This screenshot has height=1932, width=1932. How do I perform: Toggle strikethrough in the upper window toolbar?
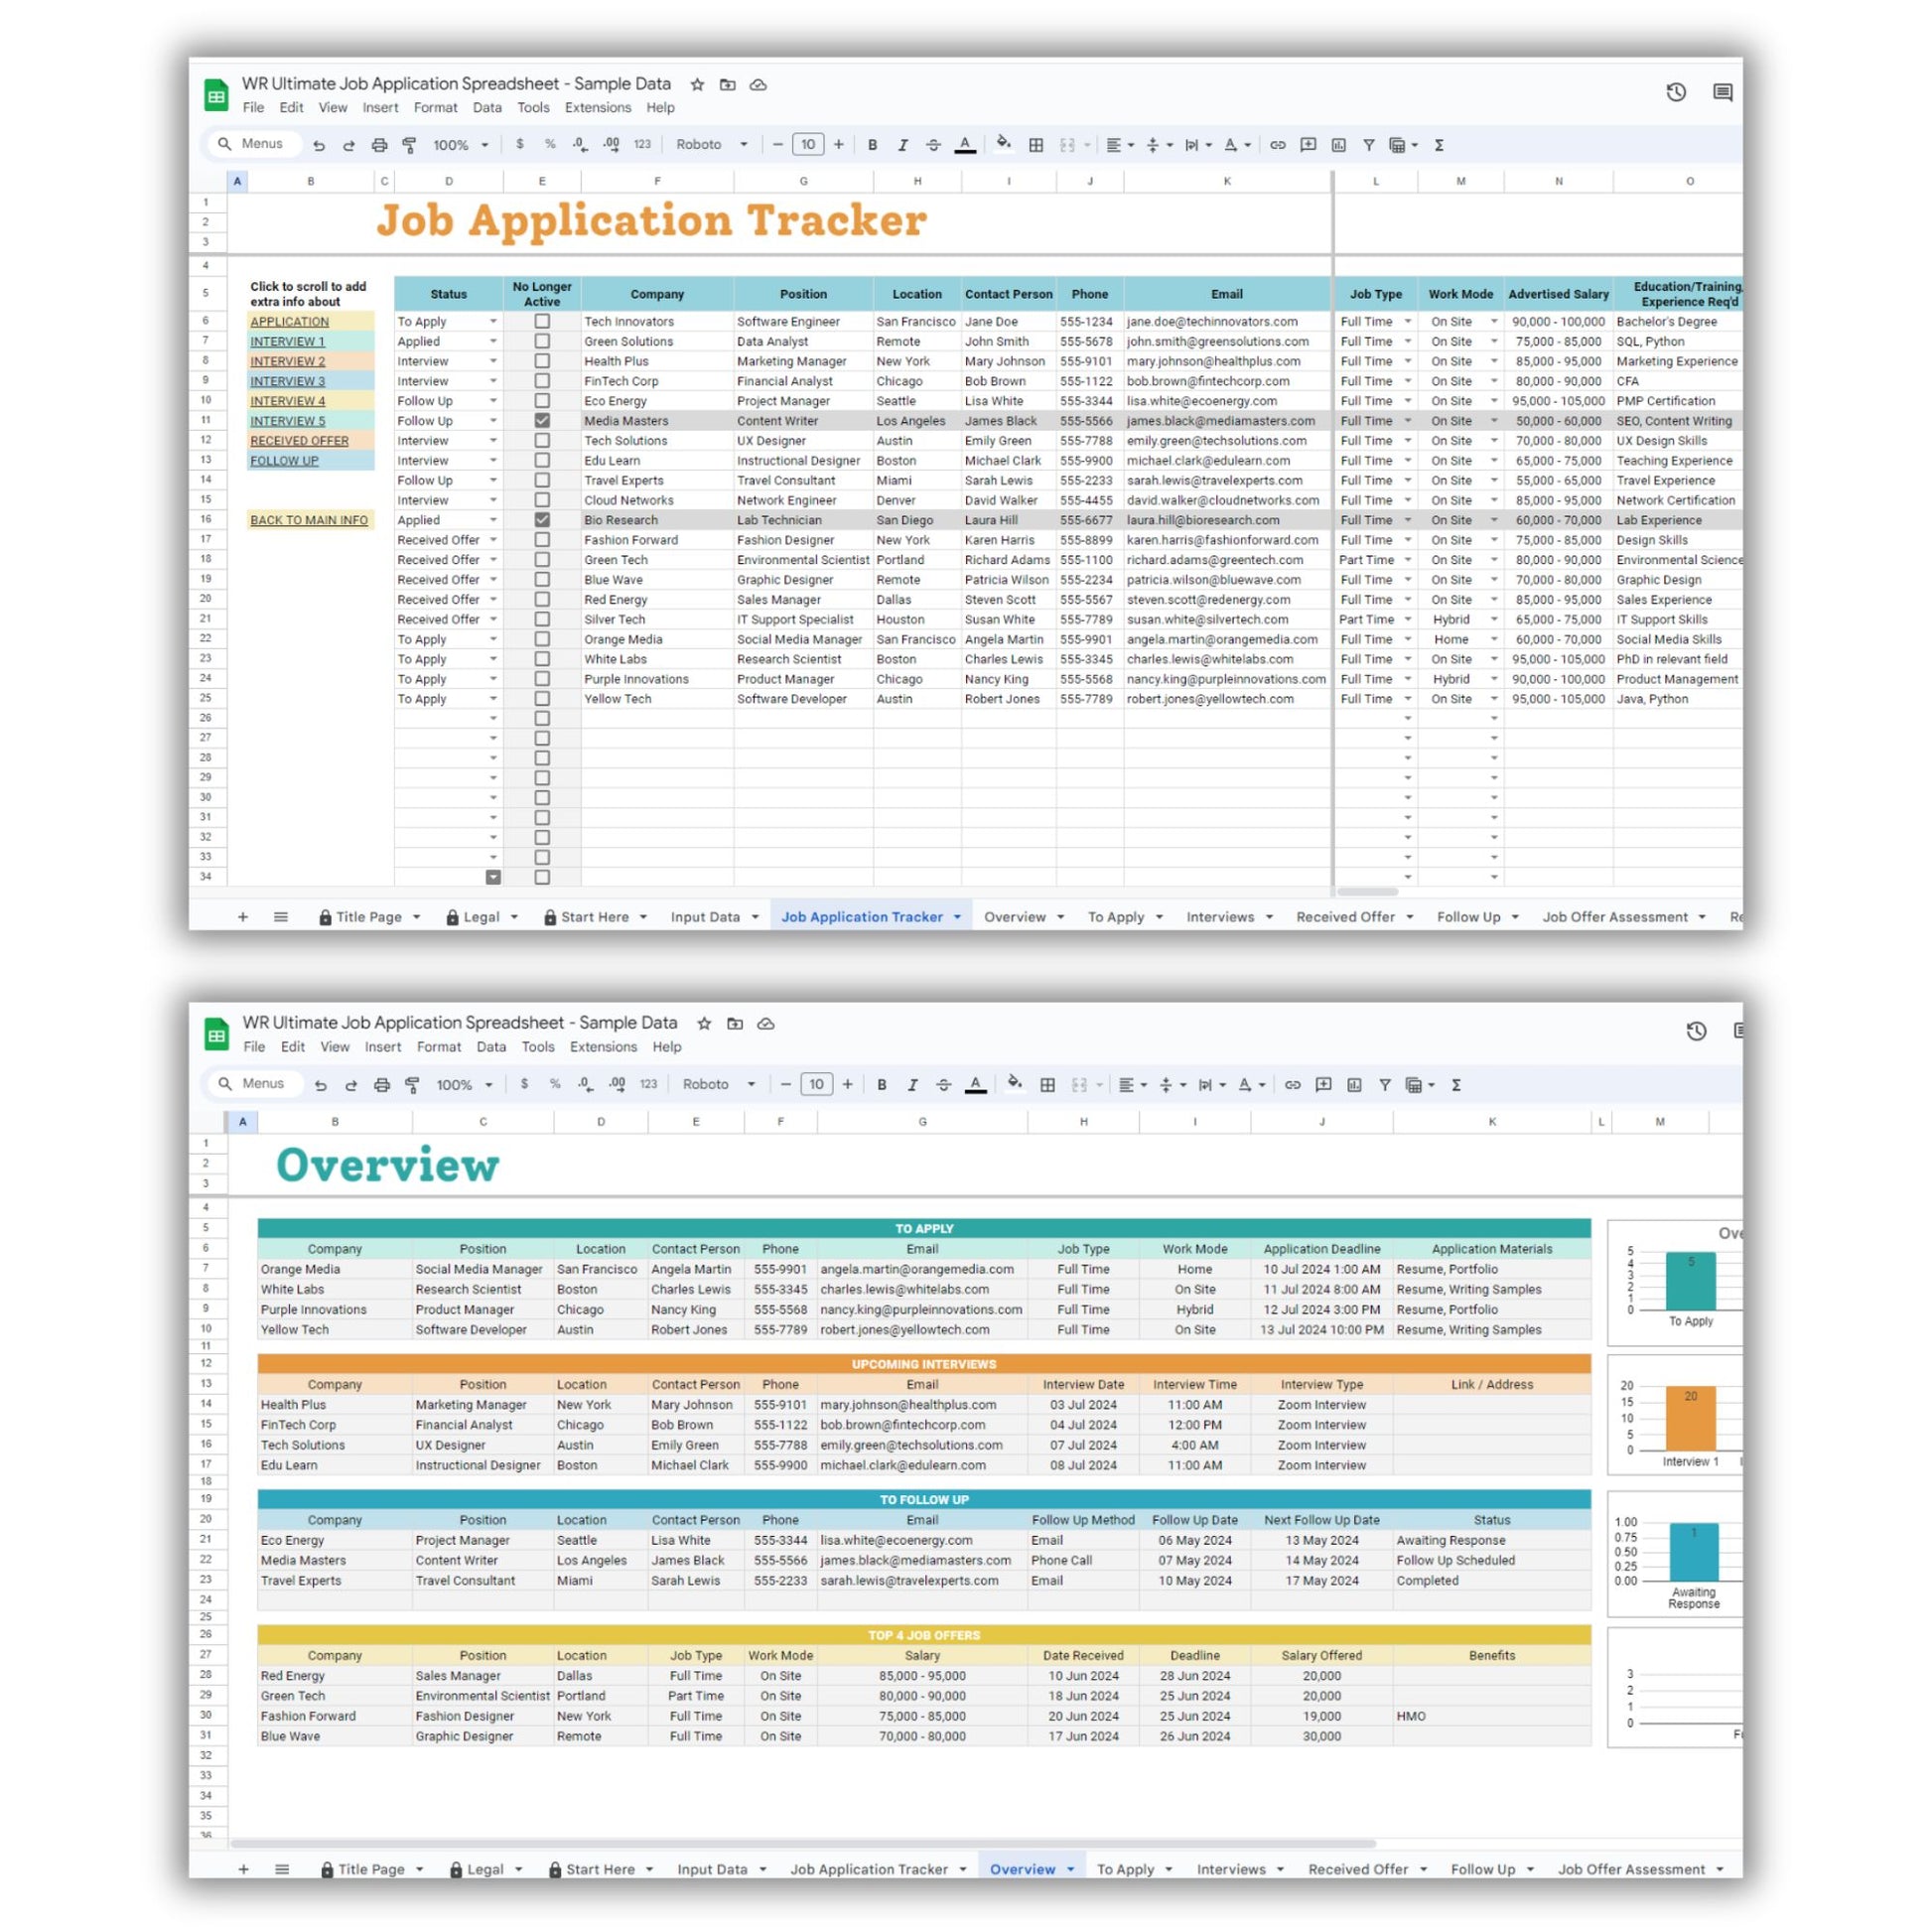pyautogui.click(x=933, y=145)
